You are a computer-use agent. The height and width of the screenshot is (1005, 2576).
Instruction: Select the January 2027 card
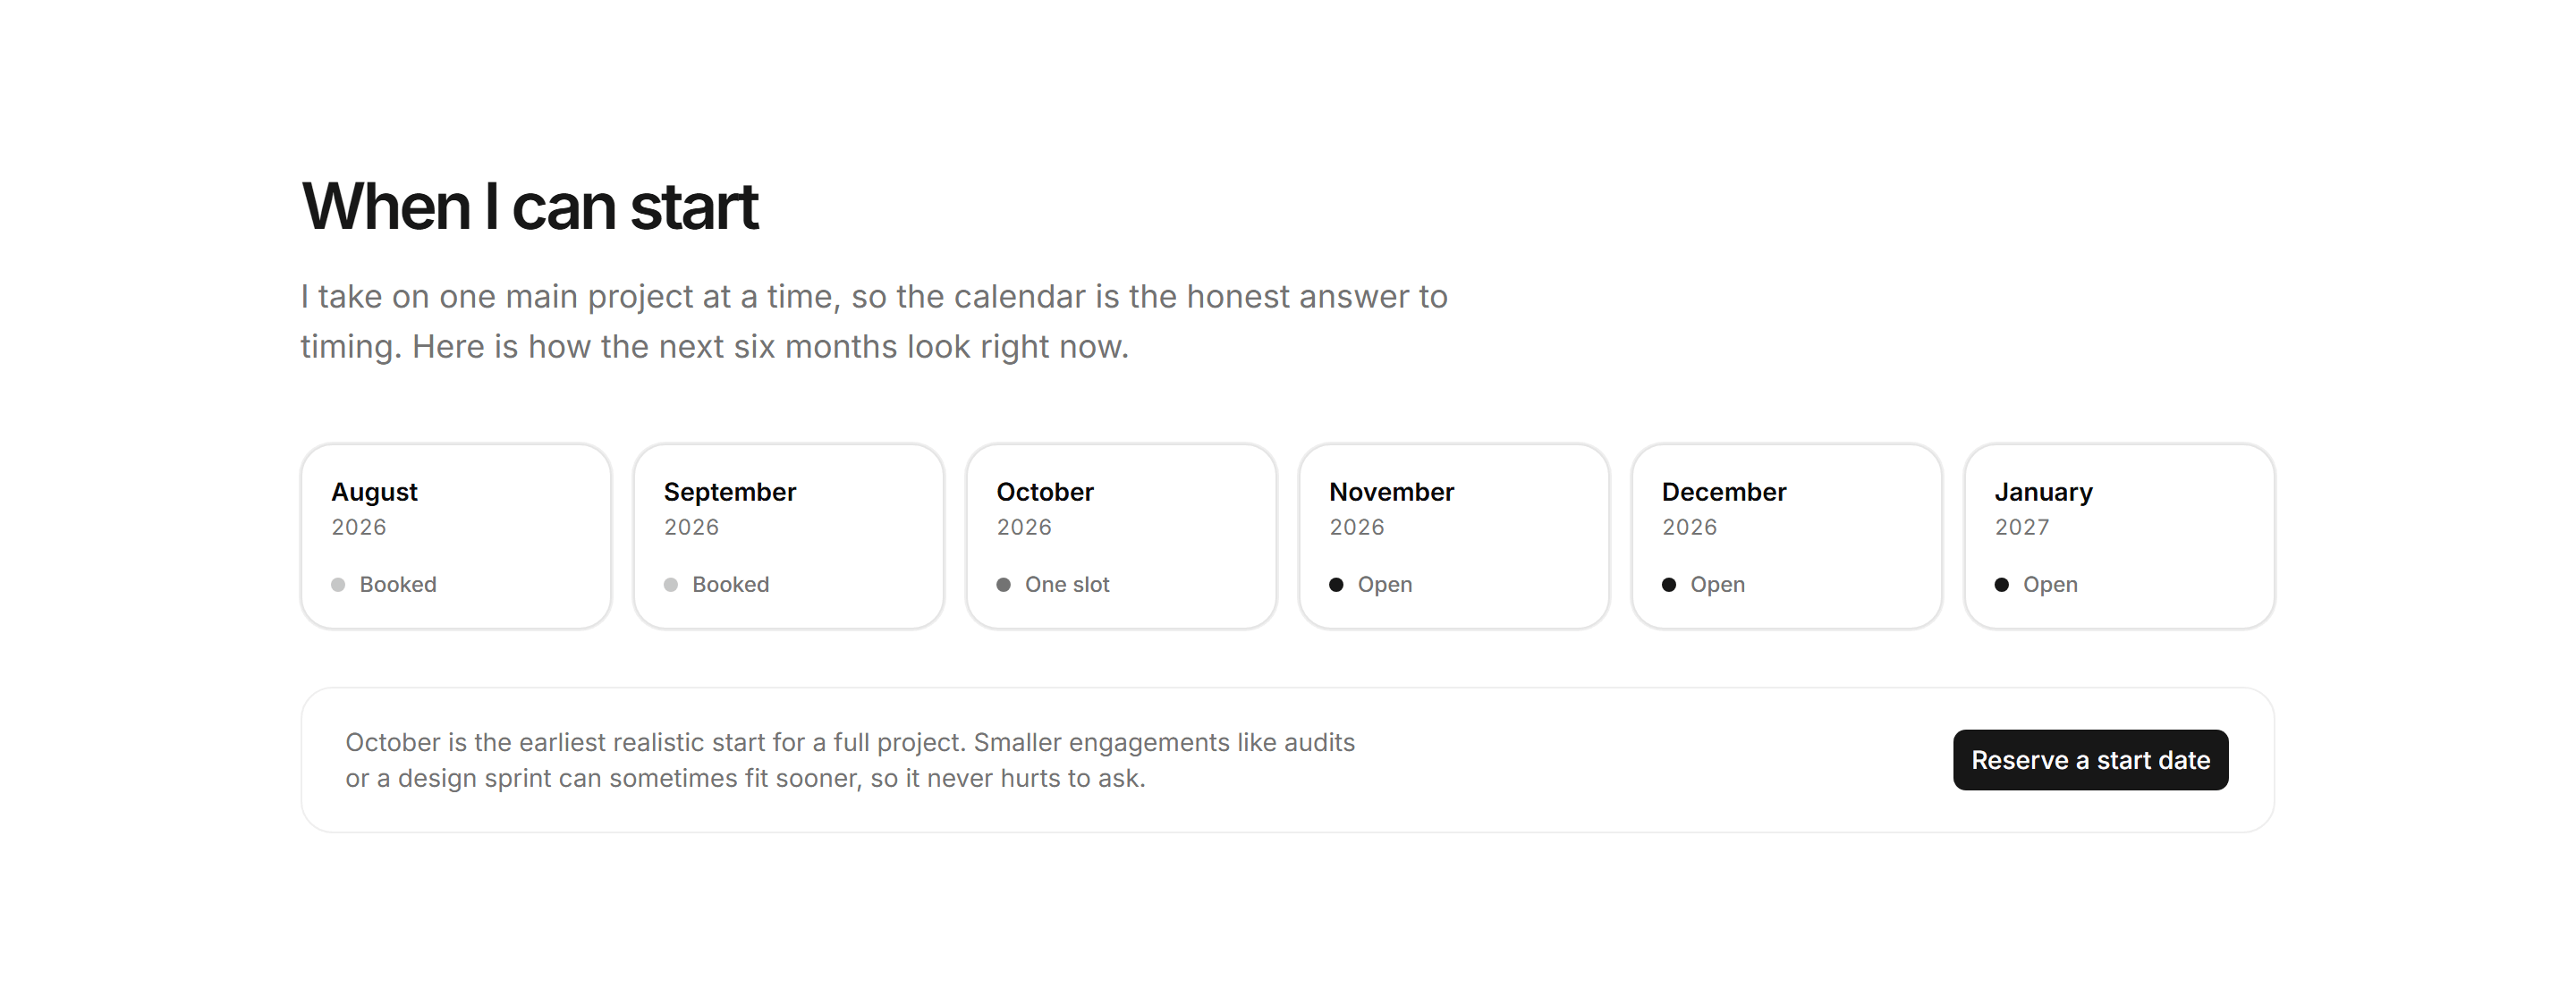point(2119,537)
